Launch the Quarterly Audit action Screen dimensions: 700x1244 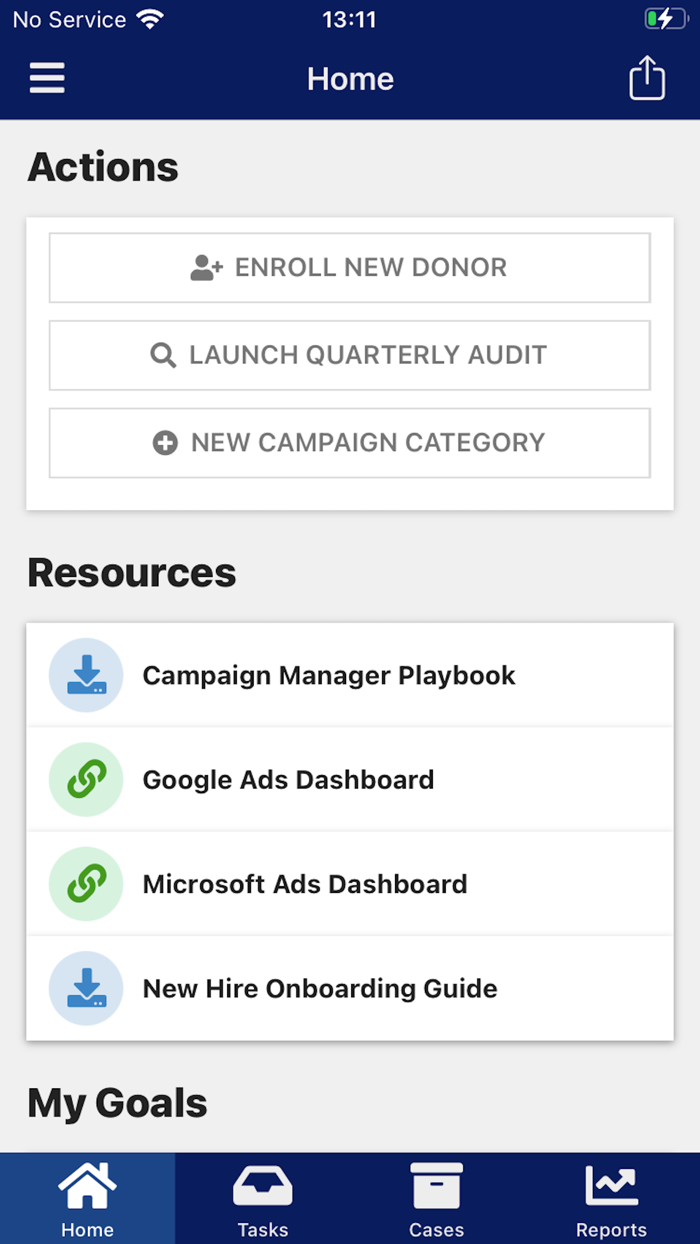coord(349,355)
